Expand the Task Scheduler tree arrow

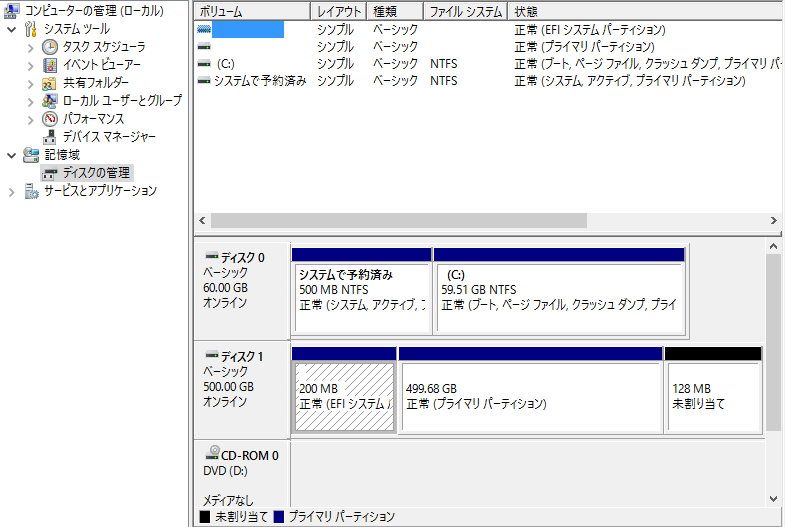[30, 47]
